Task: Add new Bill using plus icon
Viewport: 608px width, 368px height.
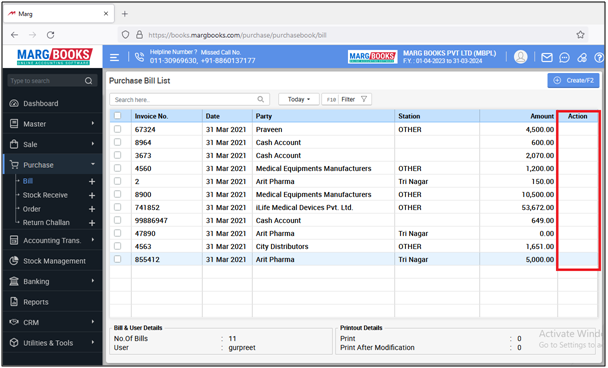Action: (92, 181)
